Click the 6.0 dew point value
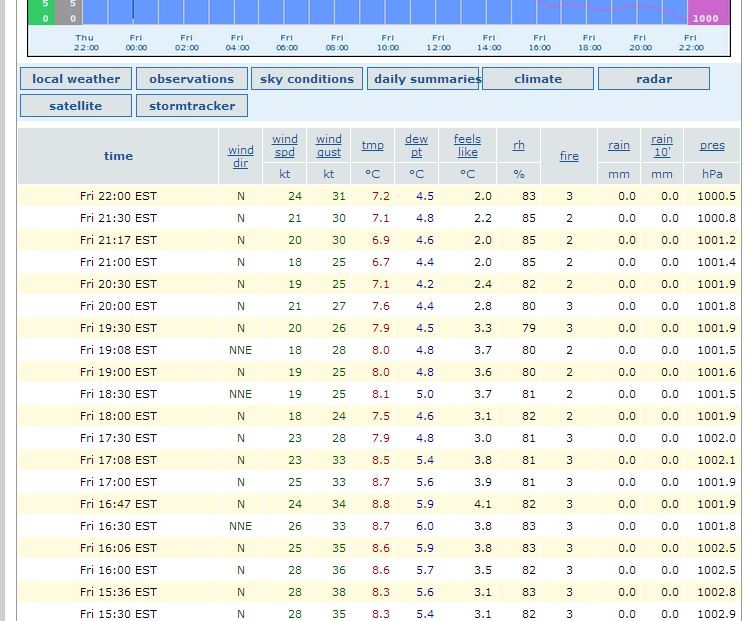 [425, 526]
